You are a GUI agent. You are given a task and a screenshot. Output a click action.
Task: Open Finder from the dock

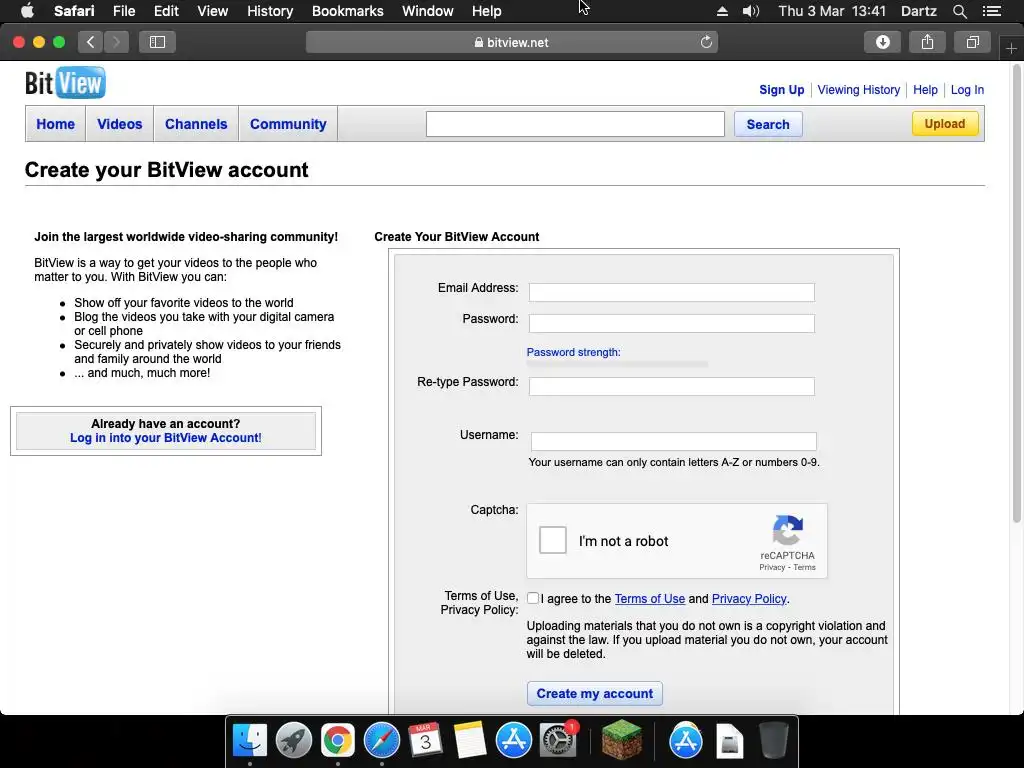point(250,741)
